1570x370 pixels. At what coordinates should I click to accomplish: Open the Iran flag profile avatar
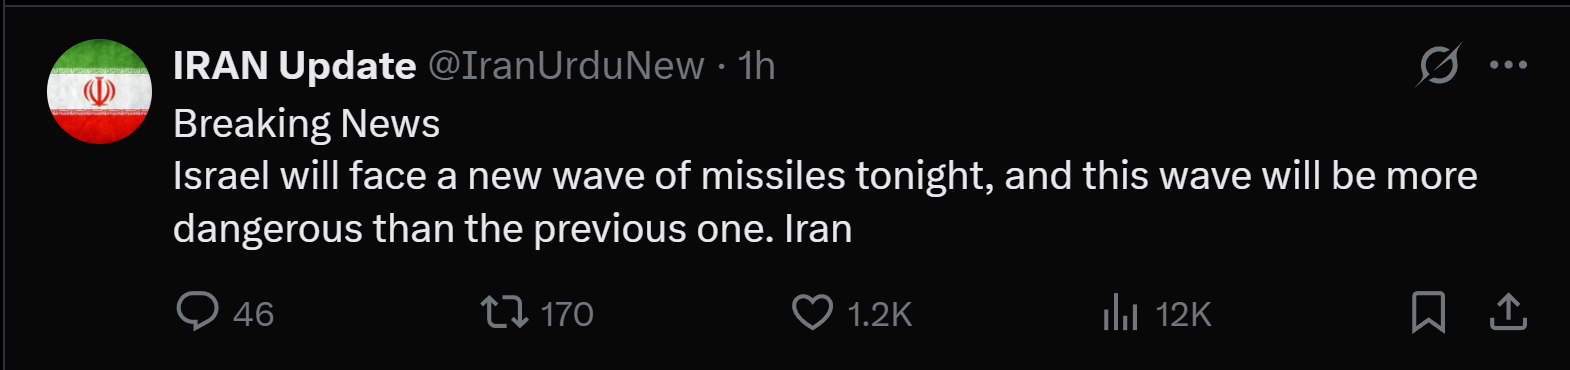click(99, 92)
